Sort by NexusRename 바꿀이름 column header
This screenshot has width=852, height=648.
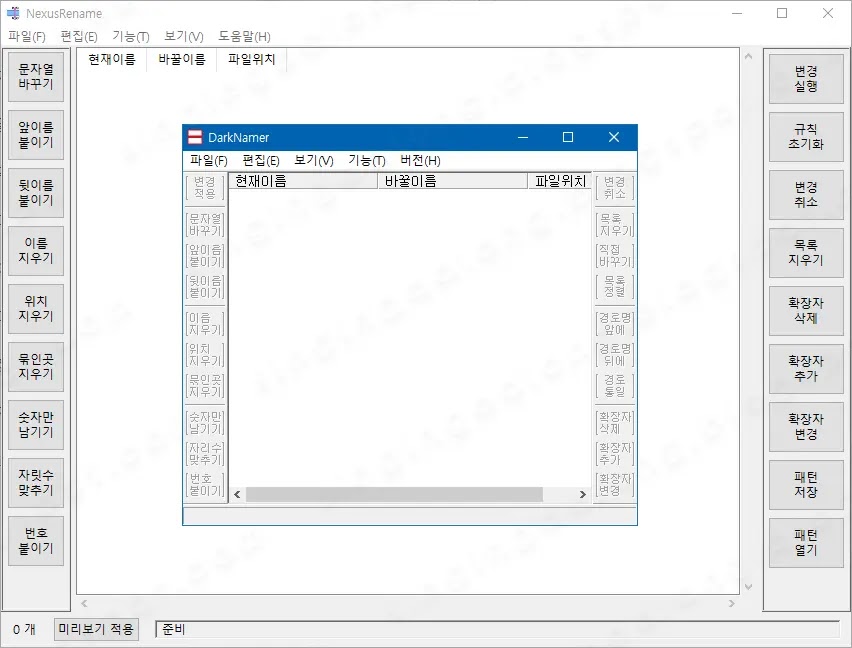click(x=181, y=60)
